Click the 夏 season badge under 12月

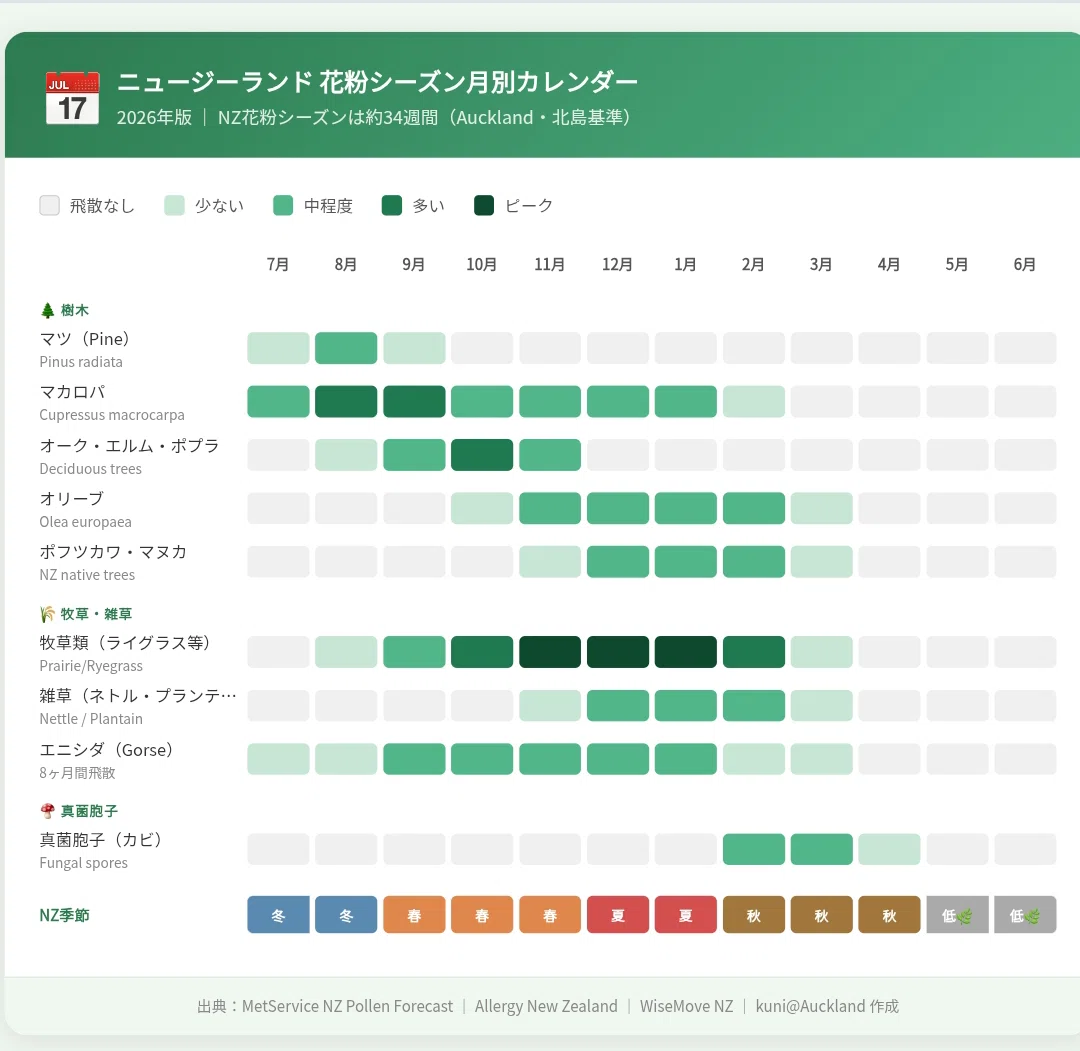click(617, 915)
